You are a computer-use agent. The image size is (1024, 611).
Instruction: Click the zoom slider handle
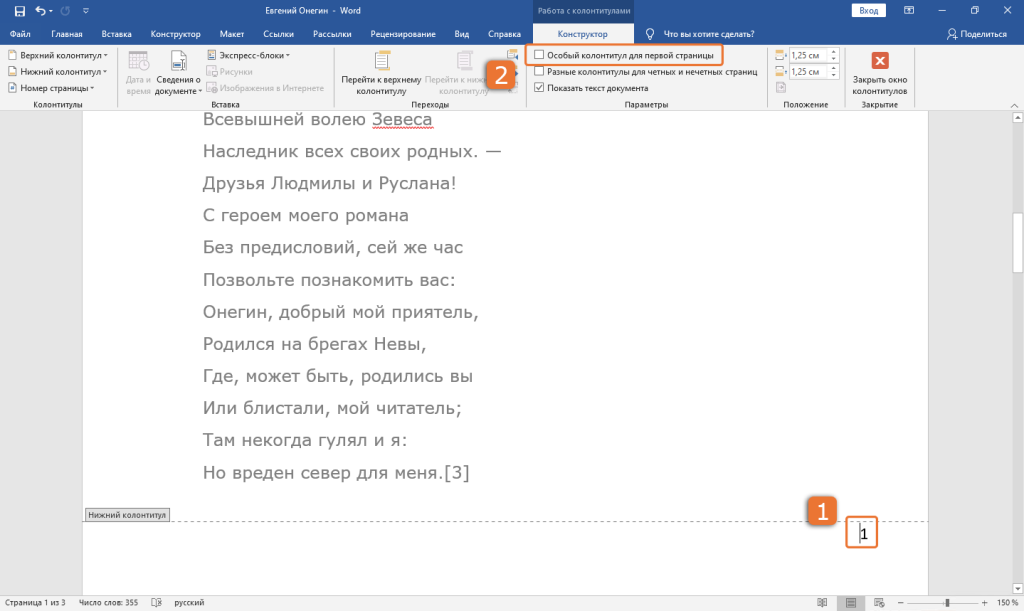coord(947,603)
